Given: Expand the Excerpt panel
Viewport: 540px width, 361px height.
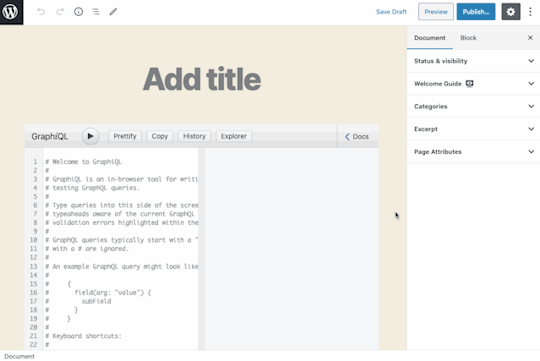Looking at the screenshot, I should (474, 129).
